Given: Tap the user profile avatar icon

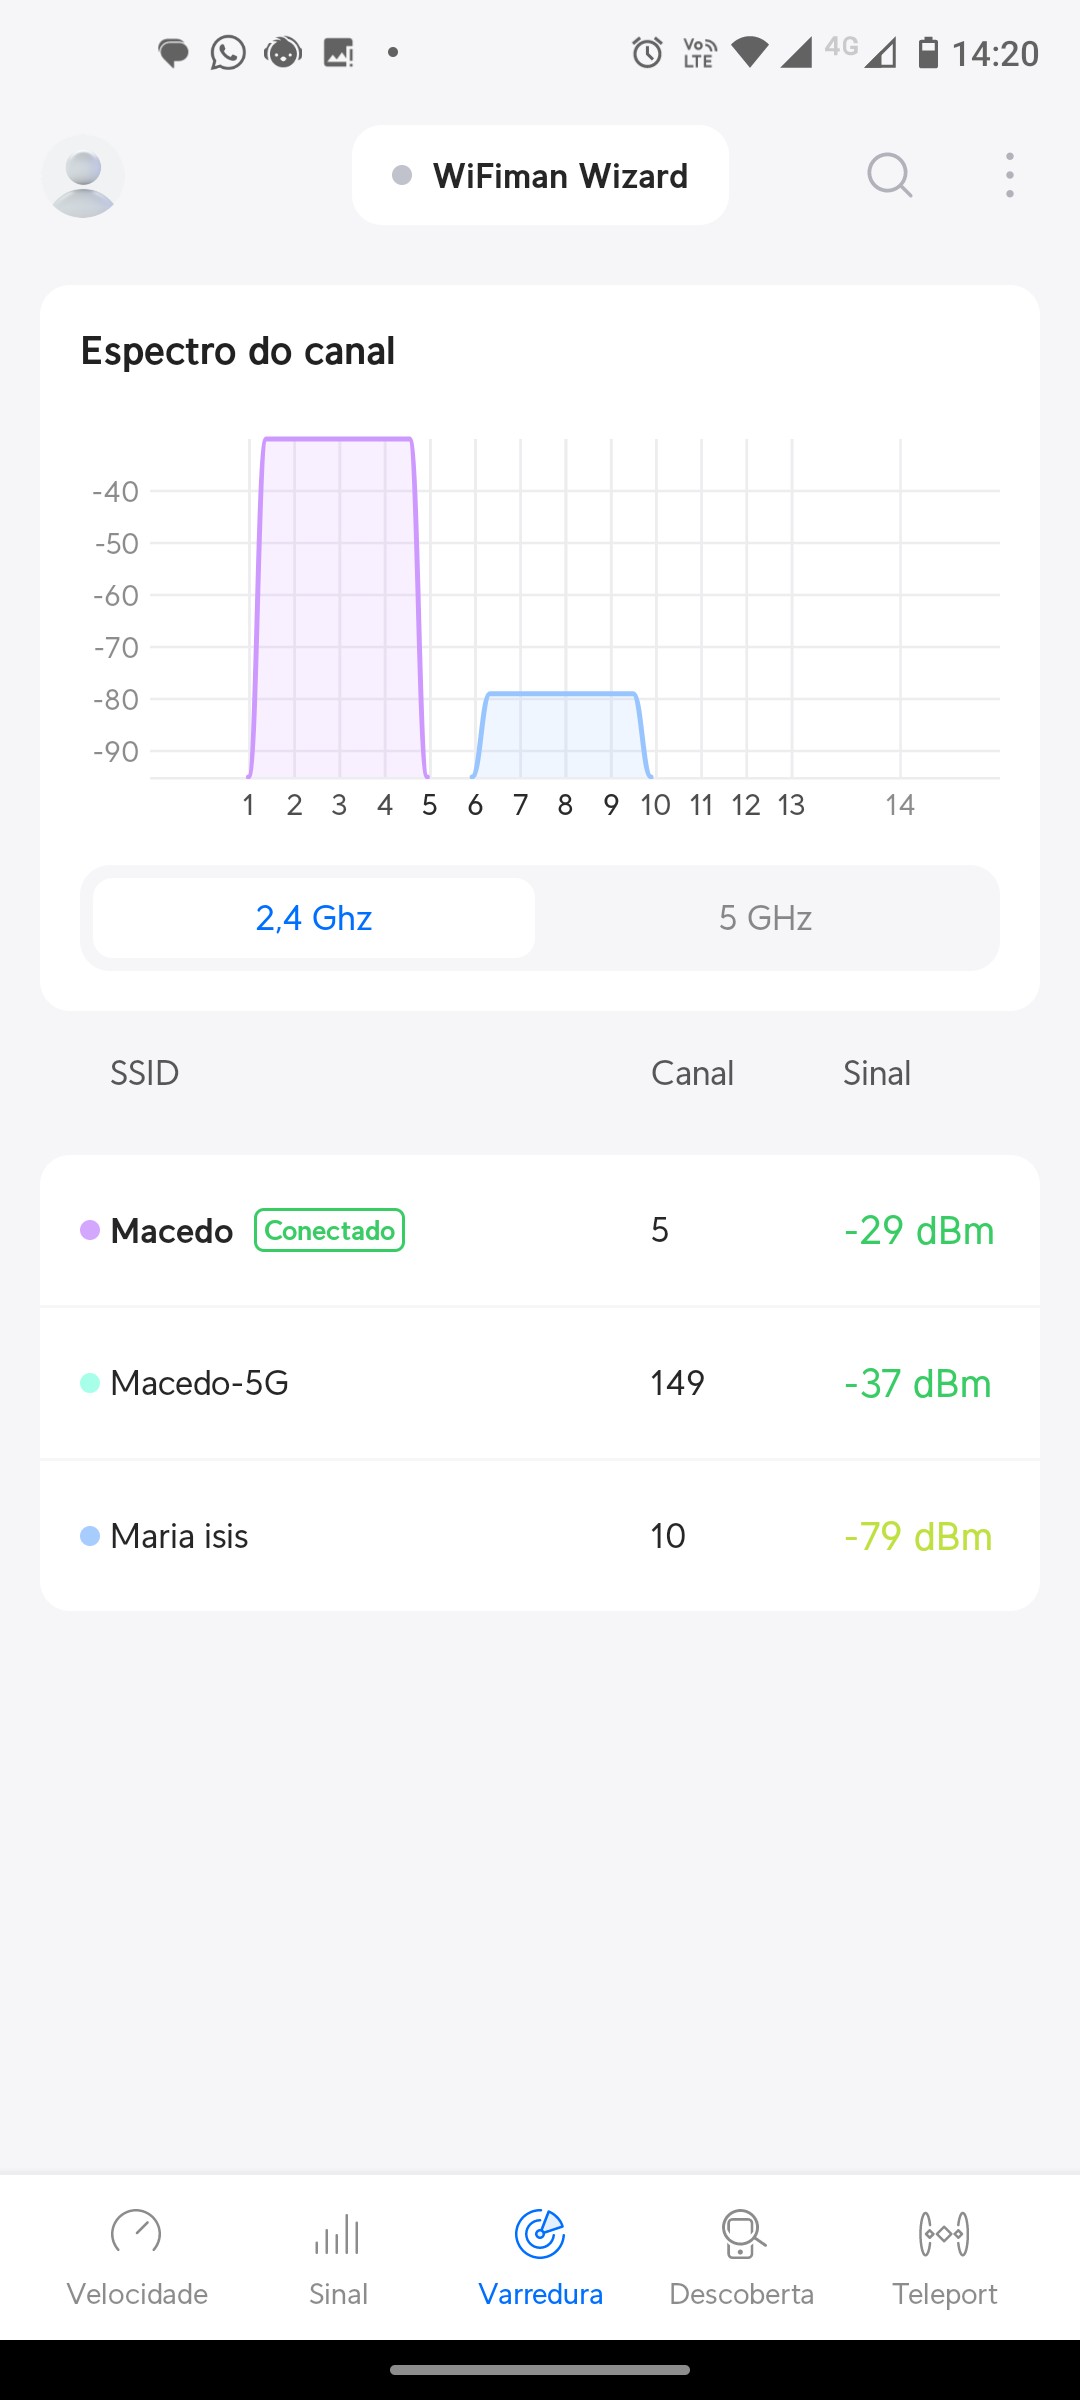Looking at the screenshot, I should 83,177.
